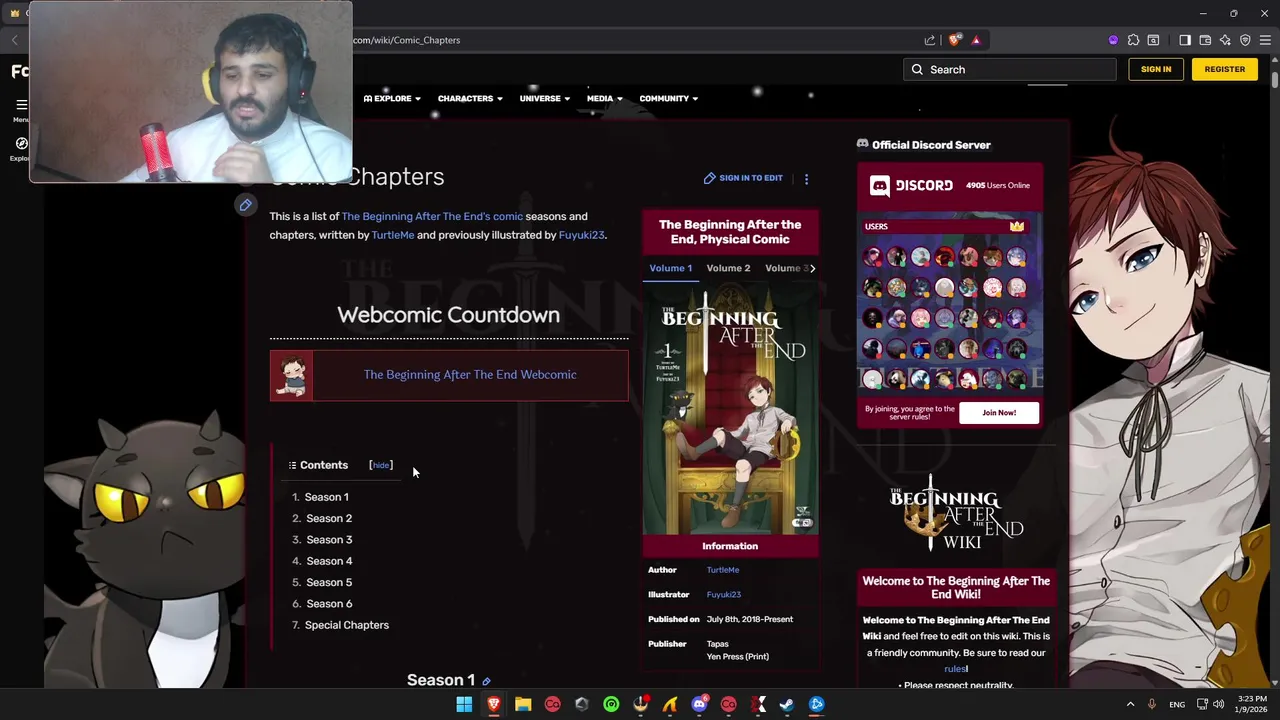The image size is (1280, 720).
Task: Open the Fuyuki23 link in intro text
Action: tap(581, 235)
